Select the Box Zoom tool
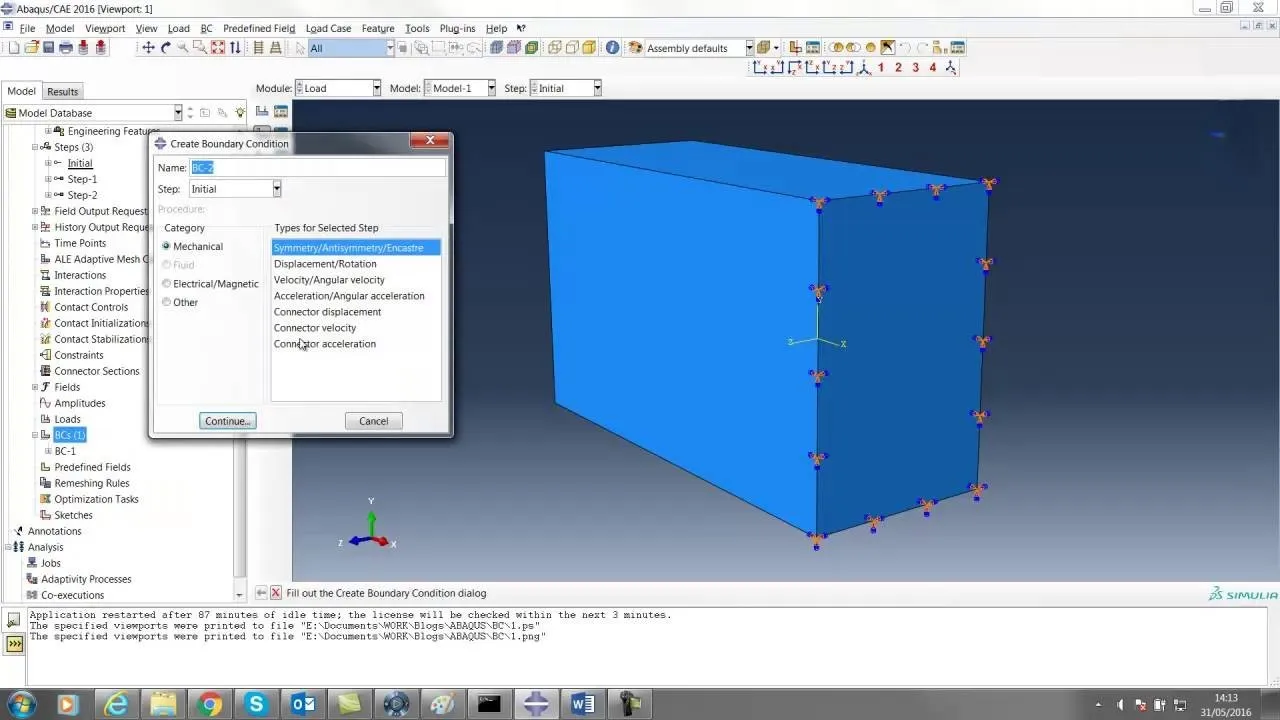Image resolution: width=1280 pixels, height=720 pixels. tap(199, 48)
